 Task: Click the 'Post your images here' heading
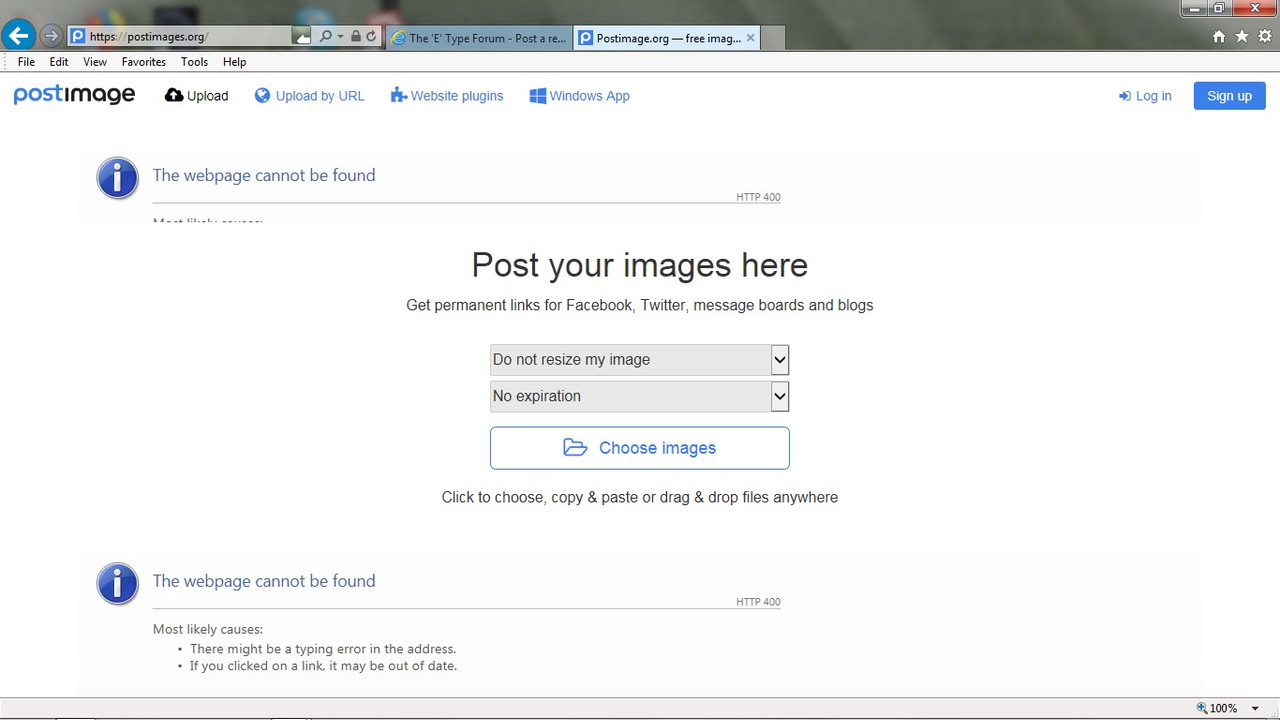point(640,265)
